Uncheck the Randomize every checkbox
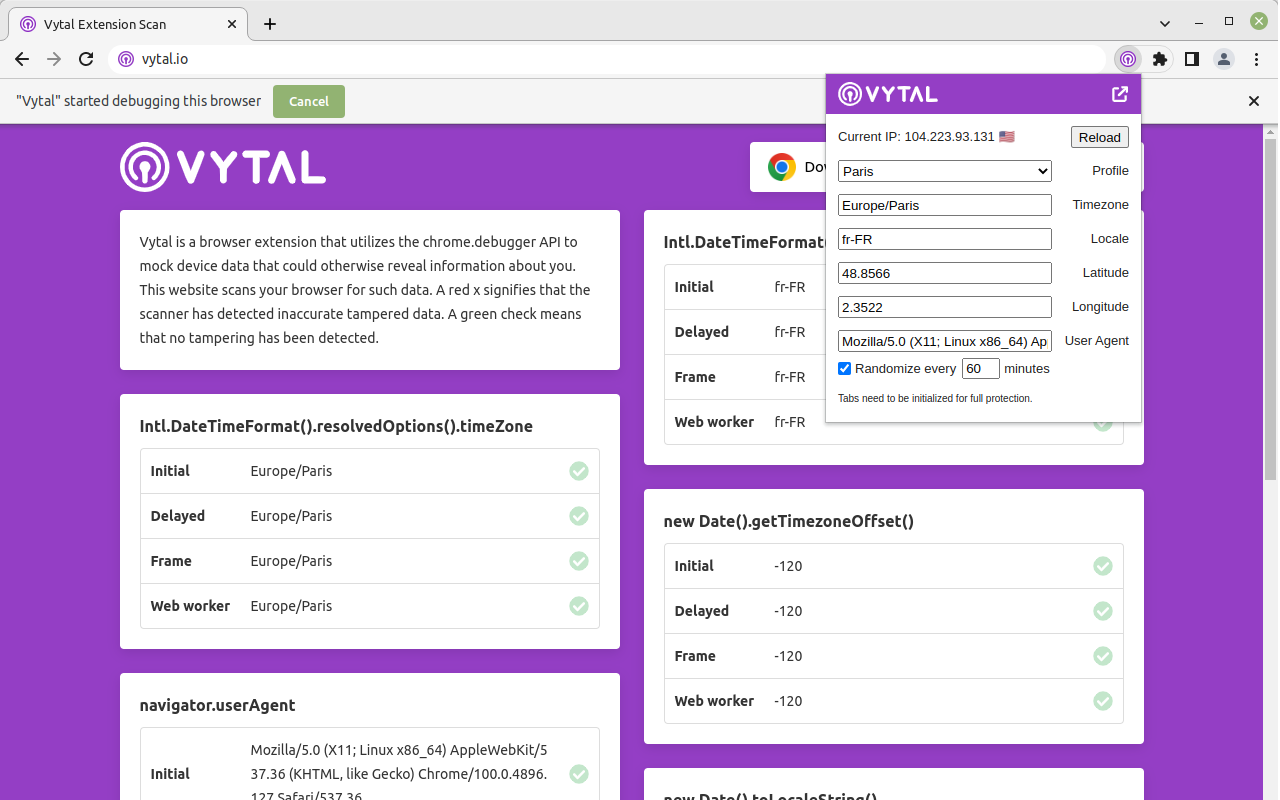1280x800 pixels. pos(845,369)
